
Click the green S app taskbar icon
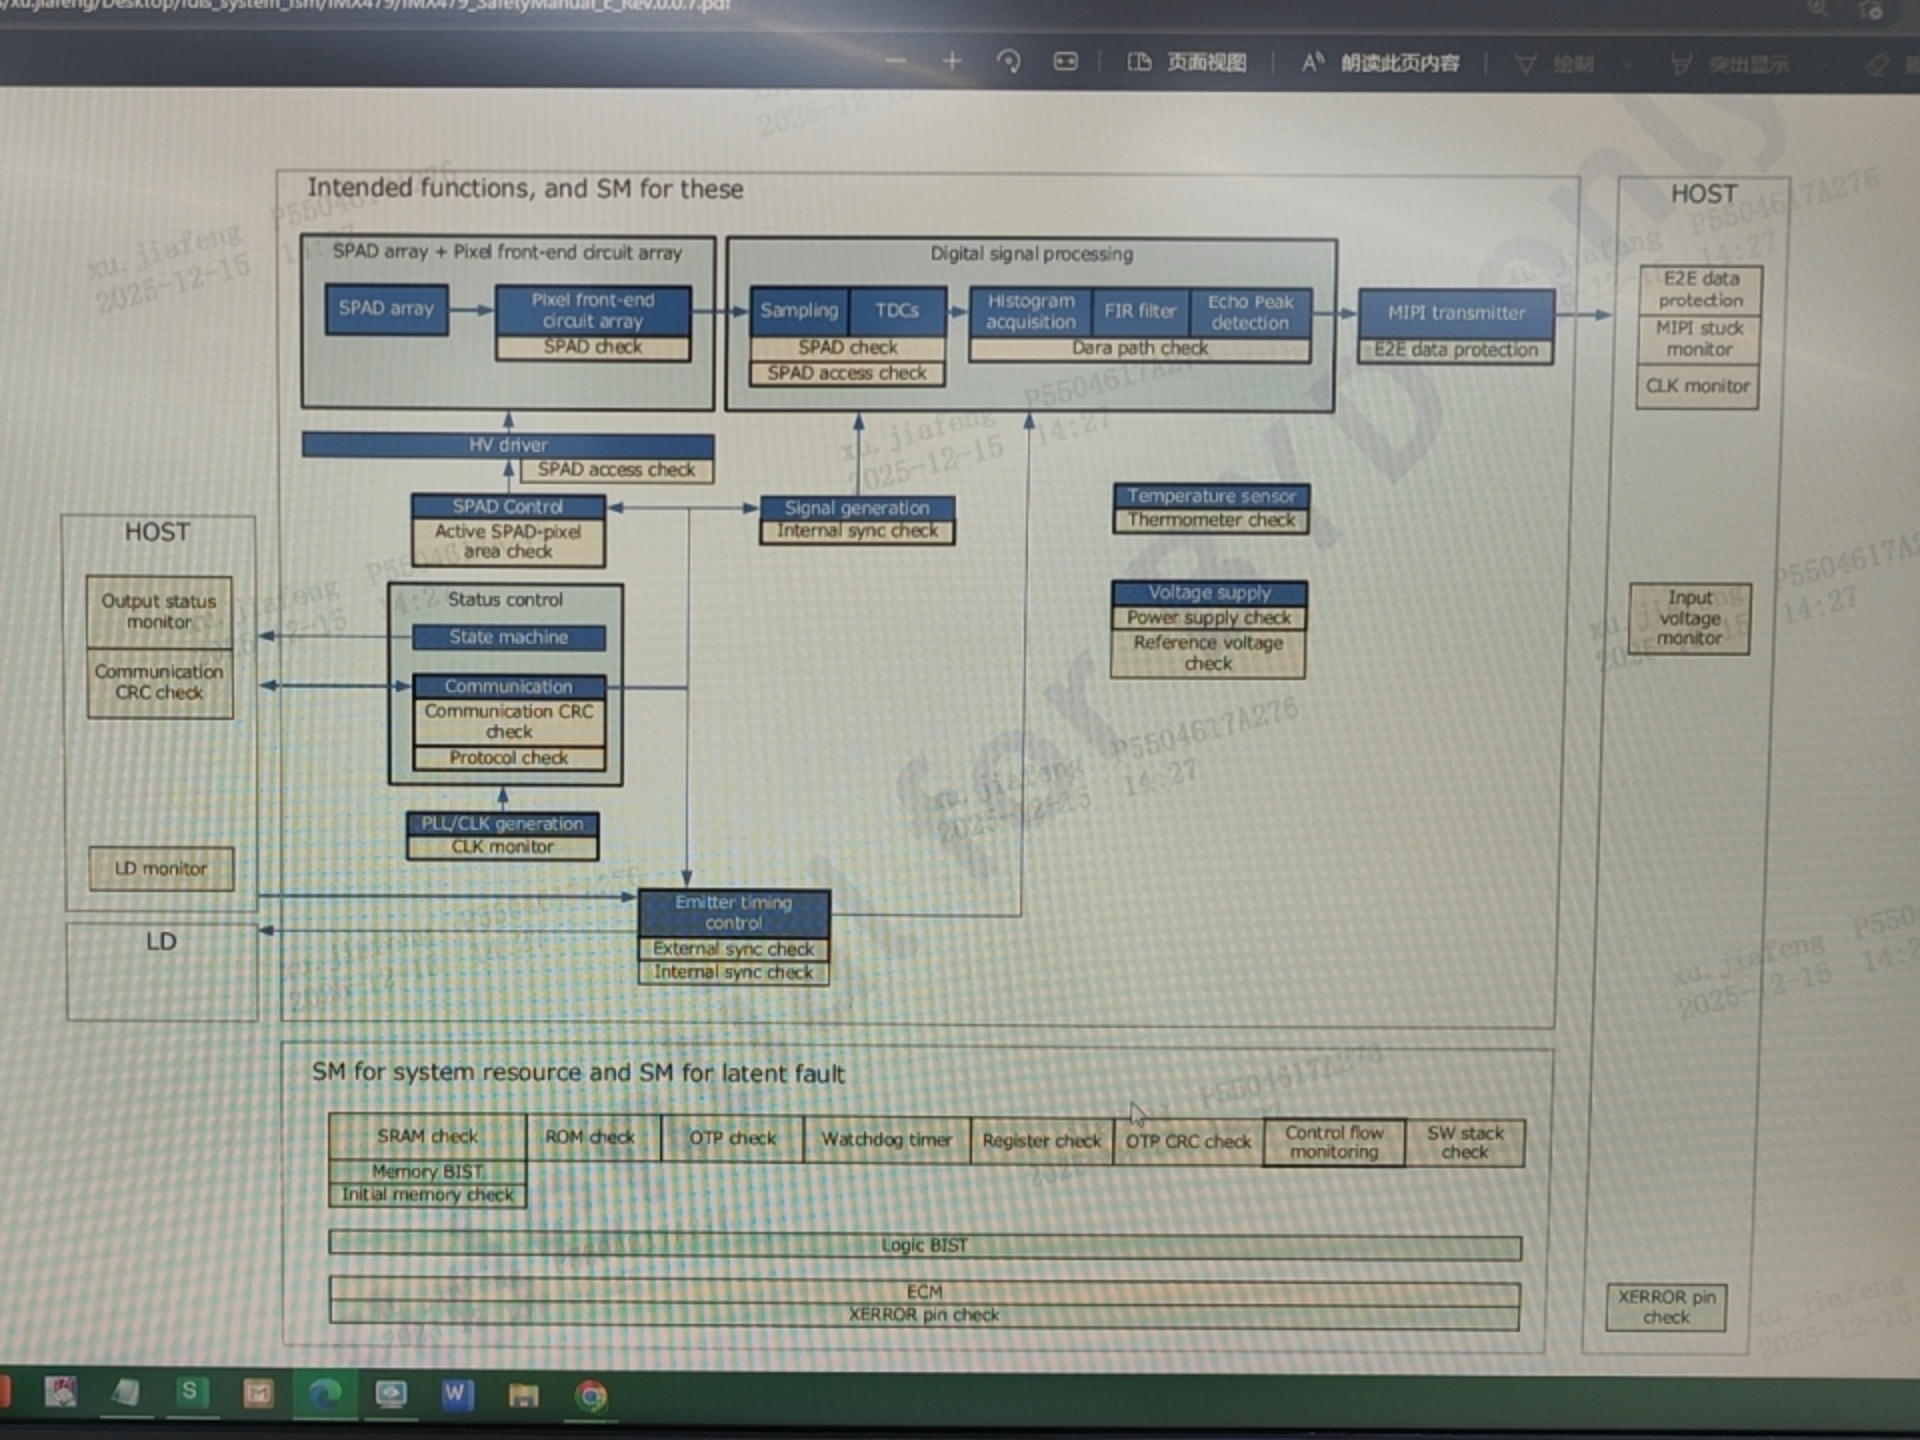coord(189,1391)
